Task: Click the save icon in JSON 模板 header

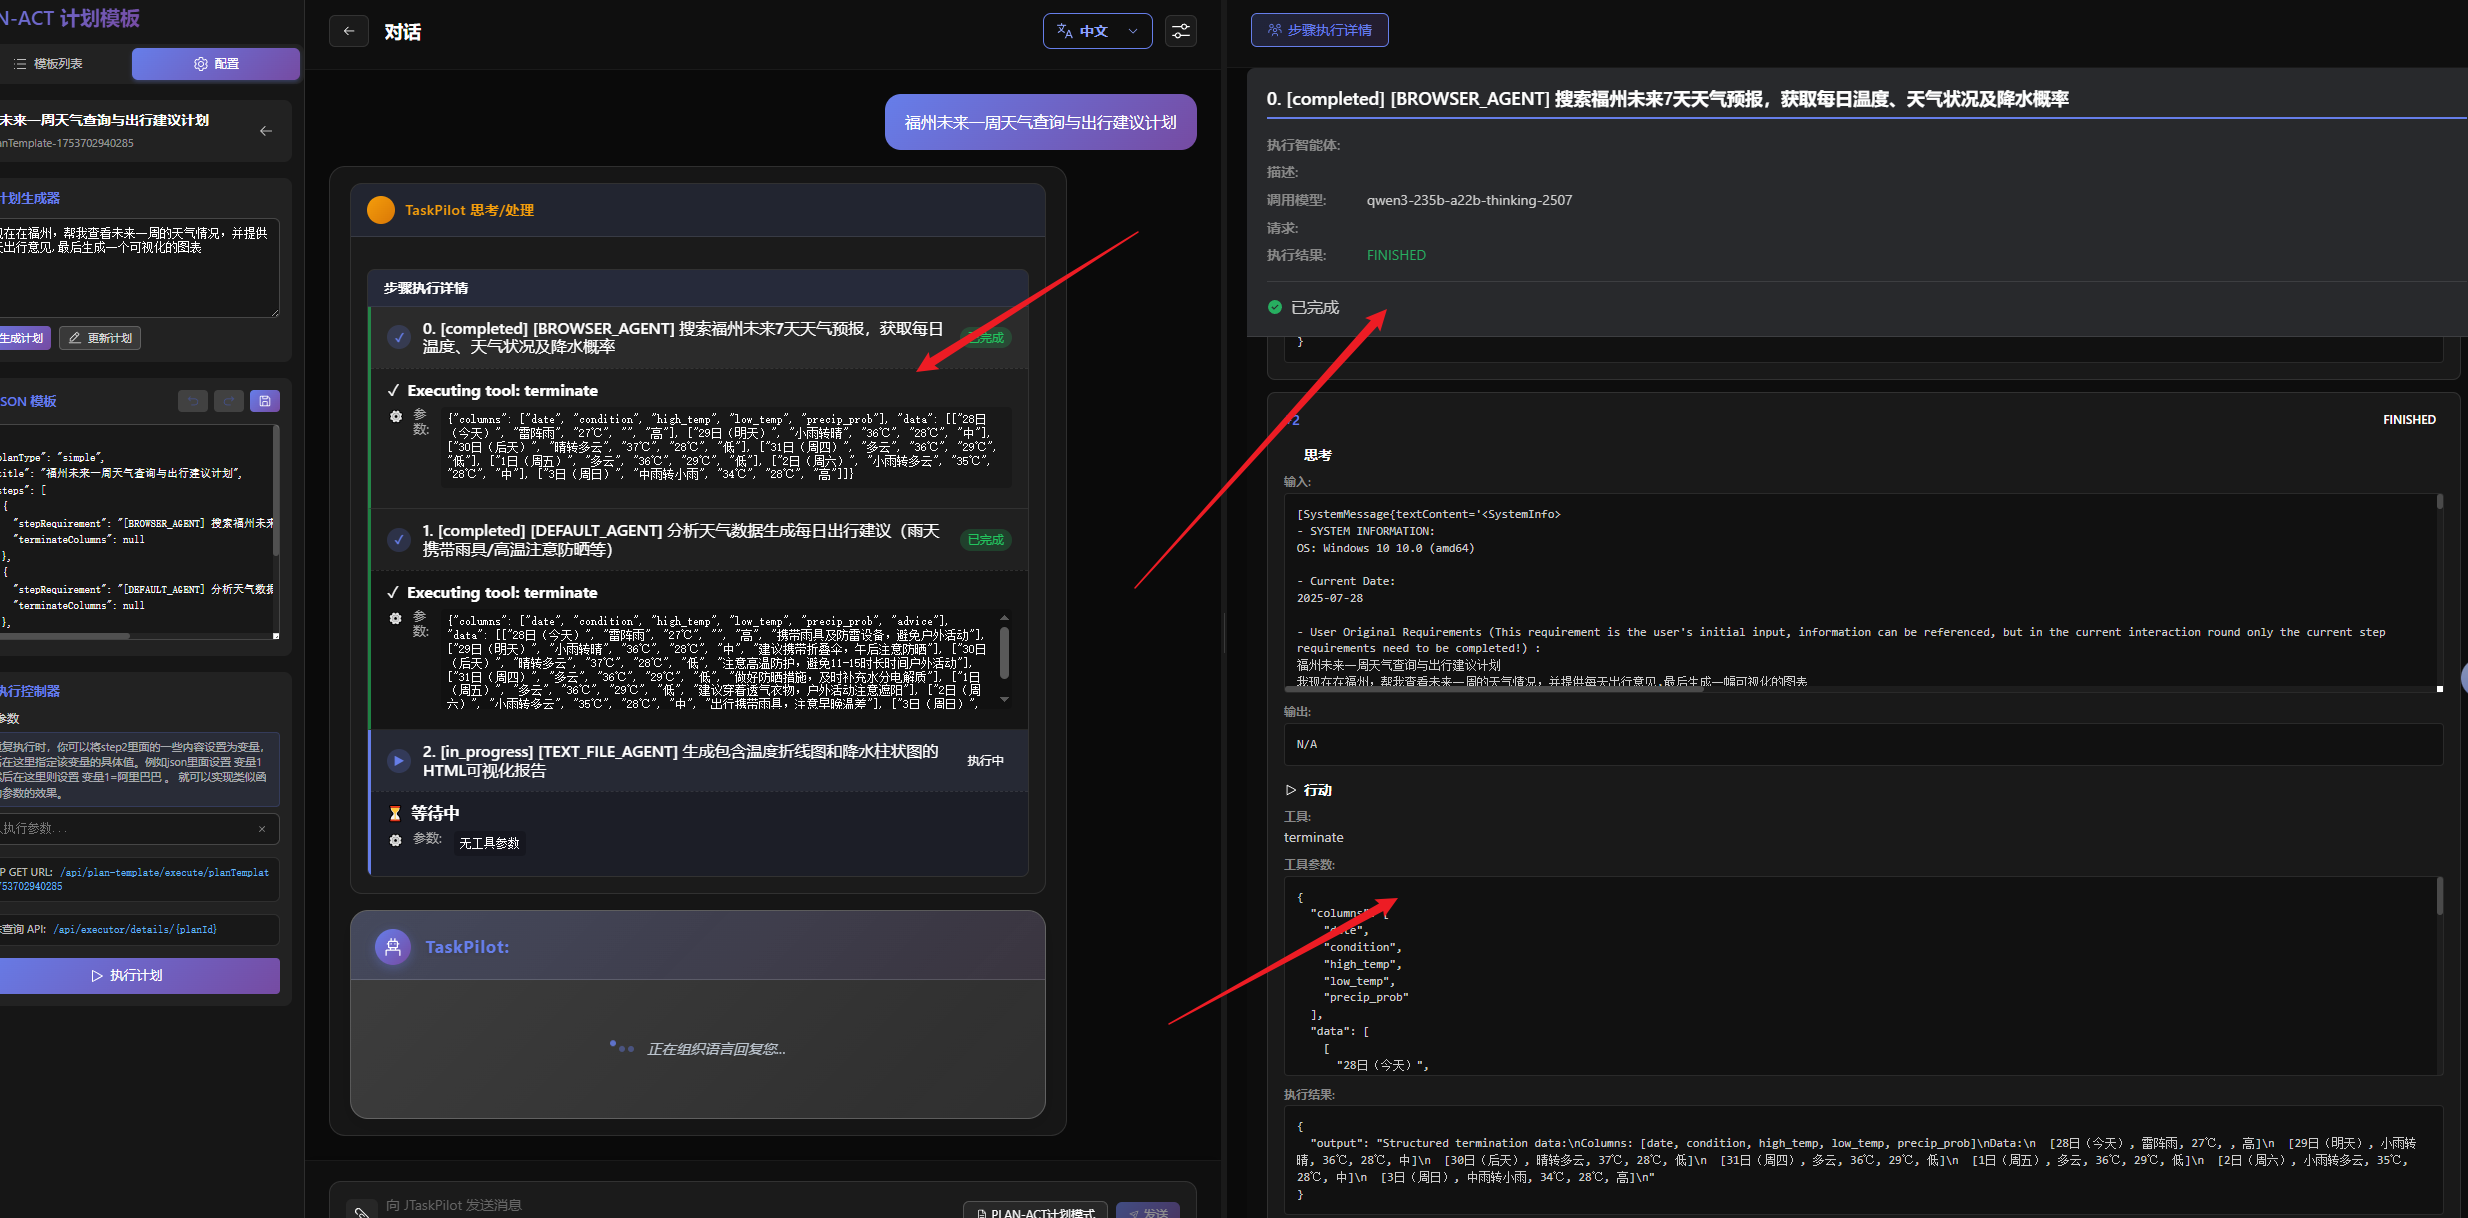Action: coord(265,401)
